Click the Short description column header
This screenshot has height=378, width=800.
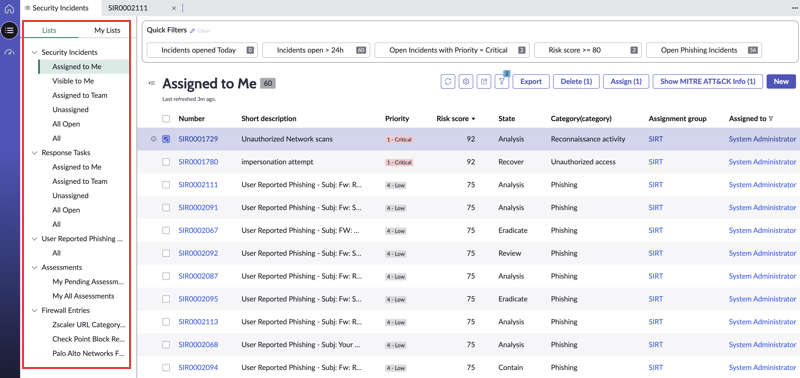[269, 118]
